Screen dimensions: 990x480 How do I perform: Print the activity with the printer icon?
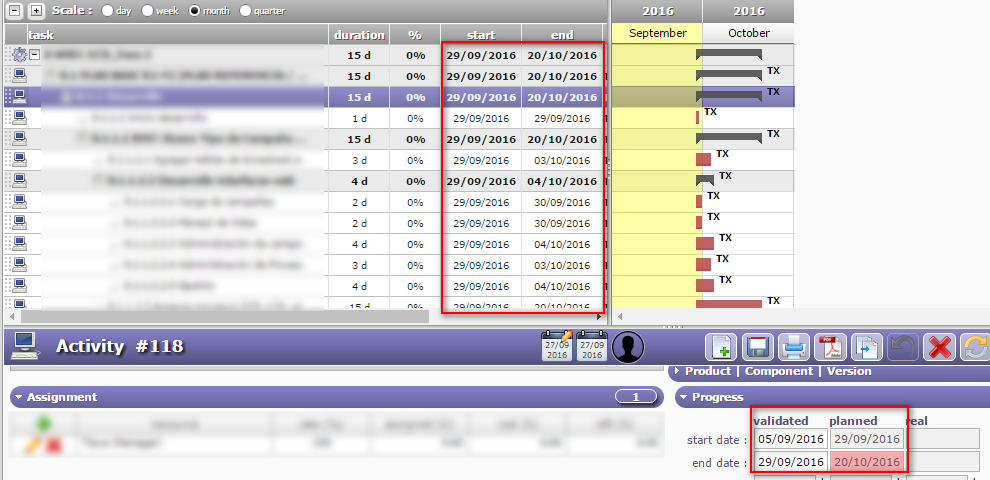(x=794, y=347)
